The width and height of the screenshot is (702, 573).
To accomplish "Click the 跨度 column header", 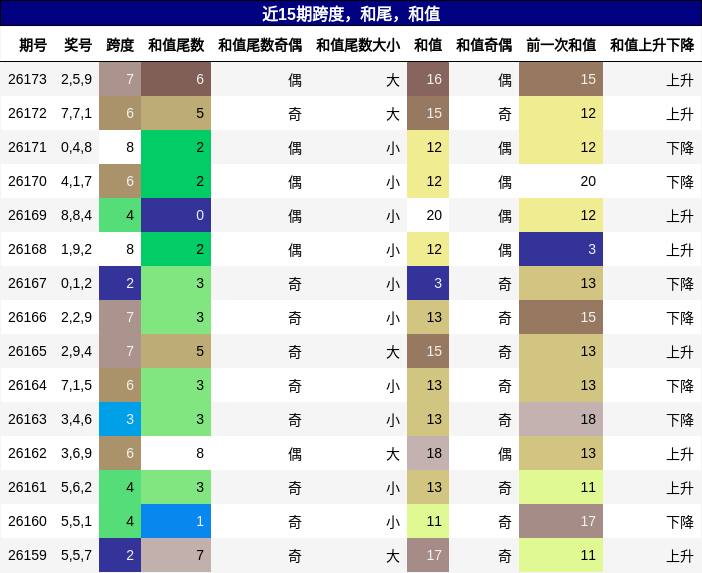I will pos(120,45).
